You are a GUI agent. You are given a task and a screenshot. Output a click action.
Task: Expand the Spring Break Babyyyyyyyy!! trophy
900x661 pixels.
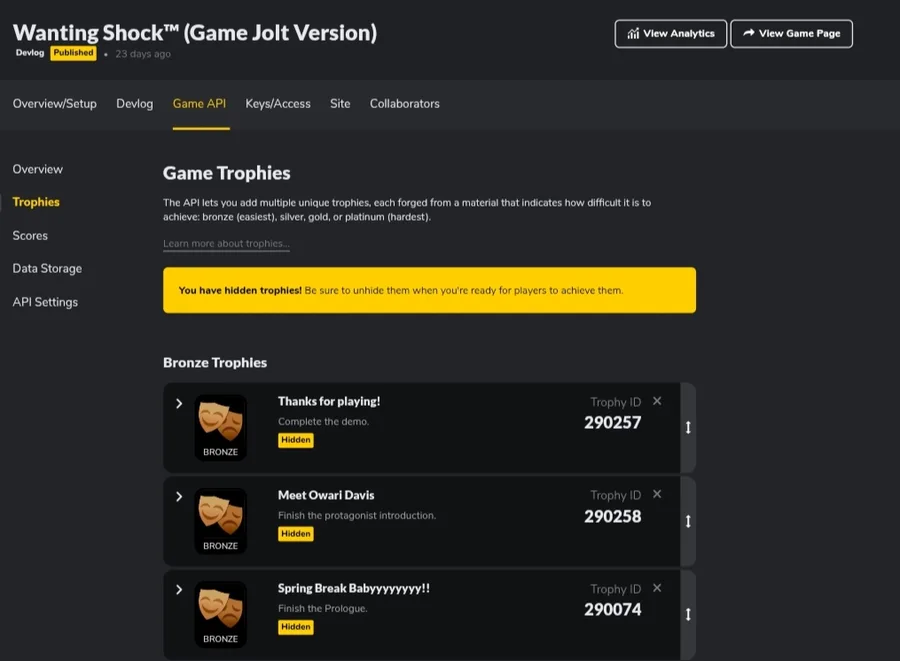click(x=179, y=590)
